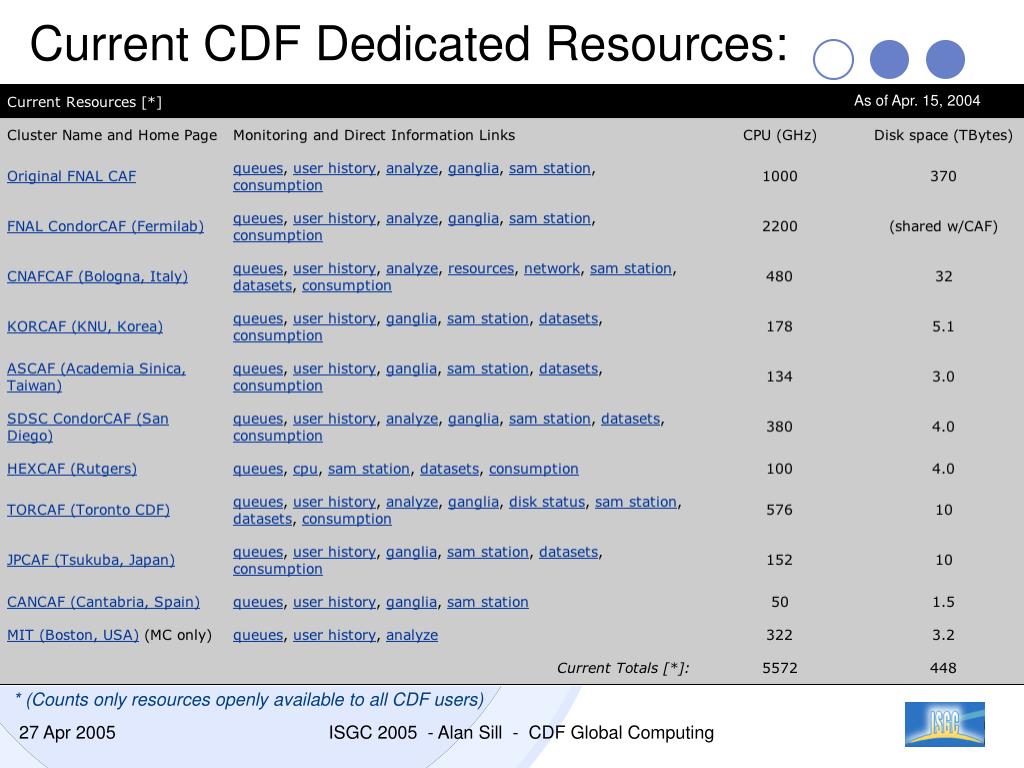Click analyze in SDSC CondorCAF row
The height and width of the screenshot is (768, 1024).
point(412,419)
